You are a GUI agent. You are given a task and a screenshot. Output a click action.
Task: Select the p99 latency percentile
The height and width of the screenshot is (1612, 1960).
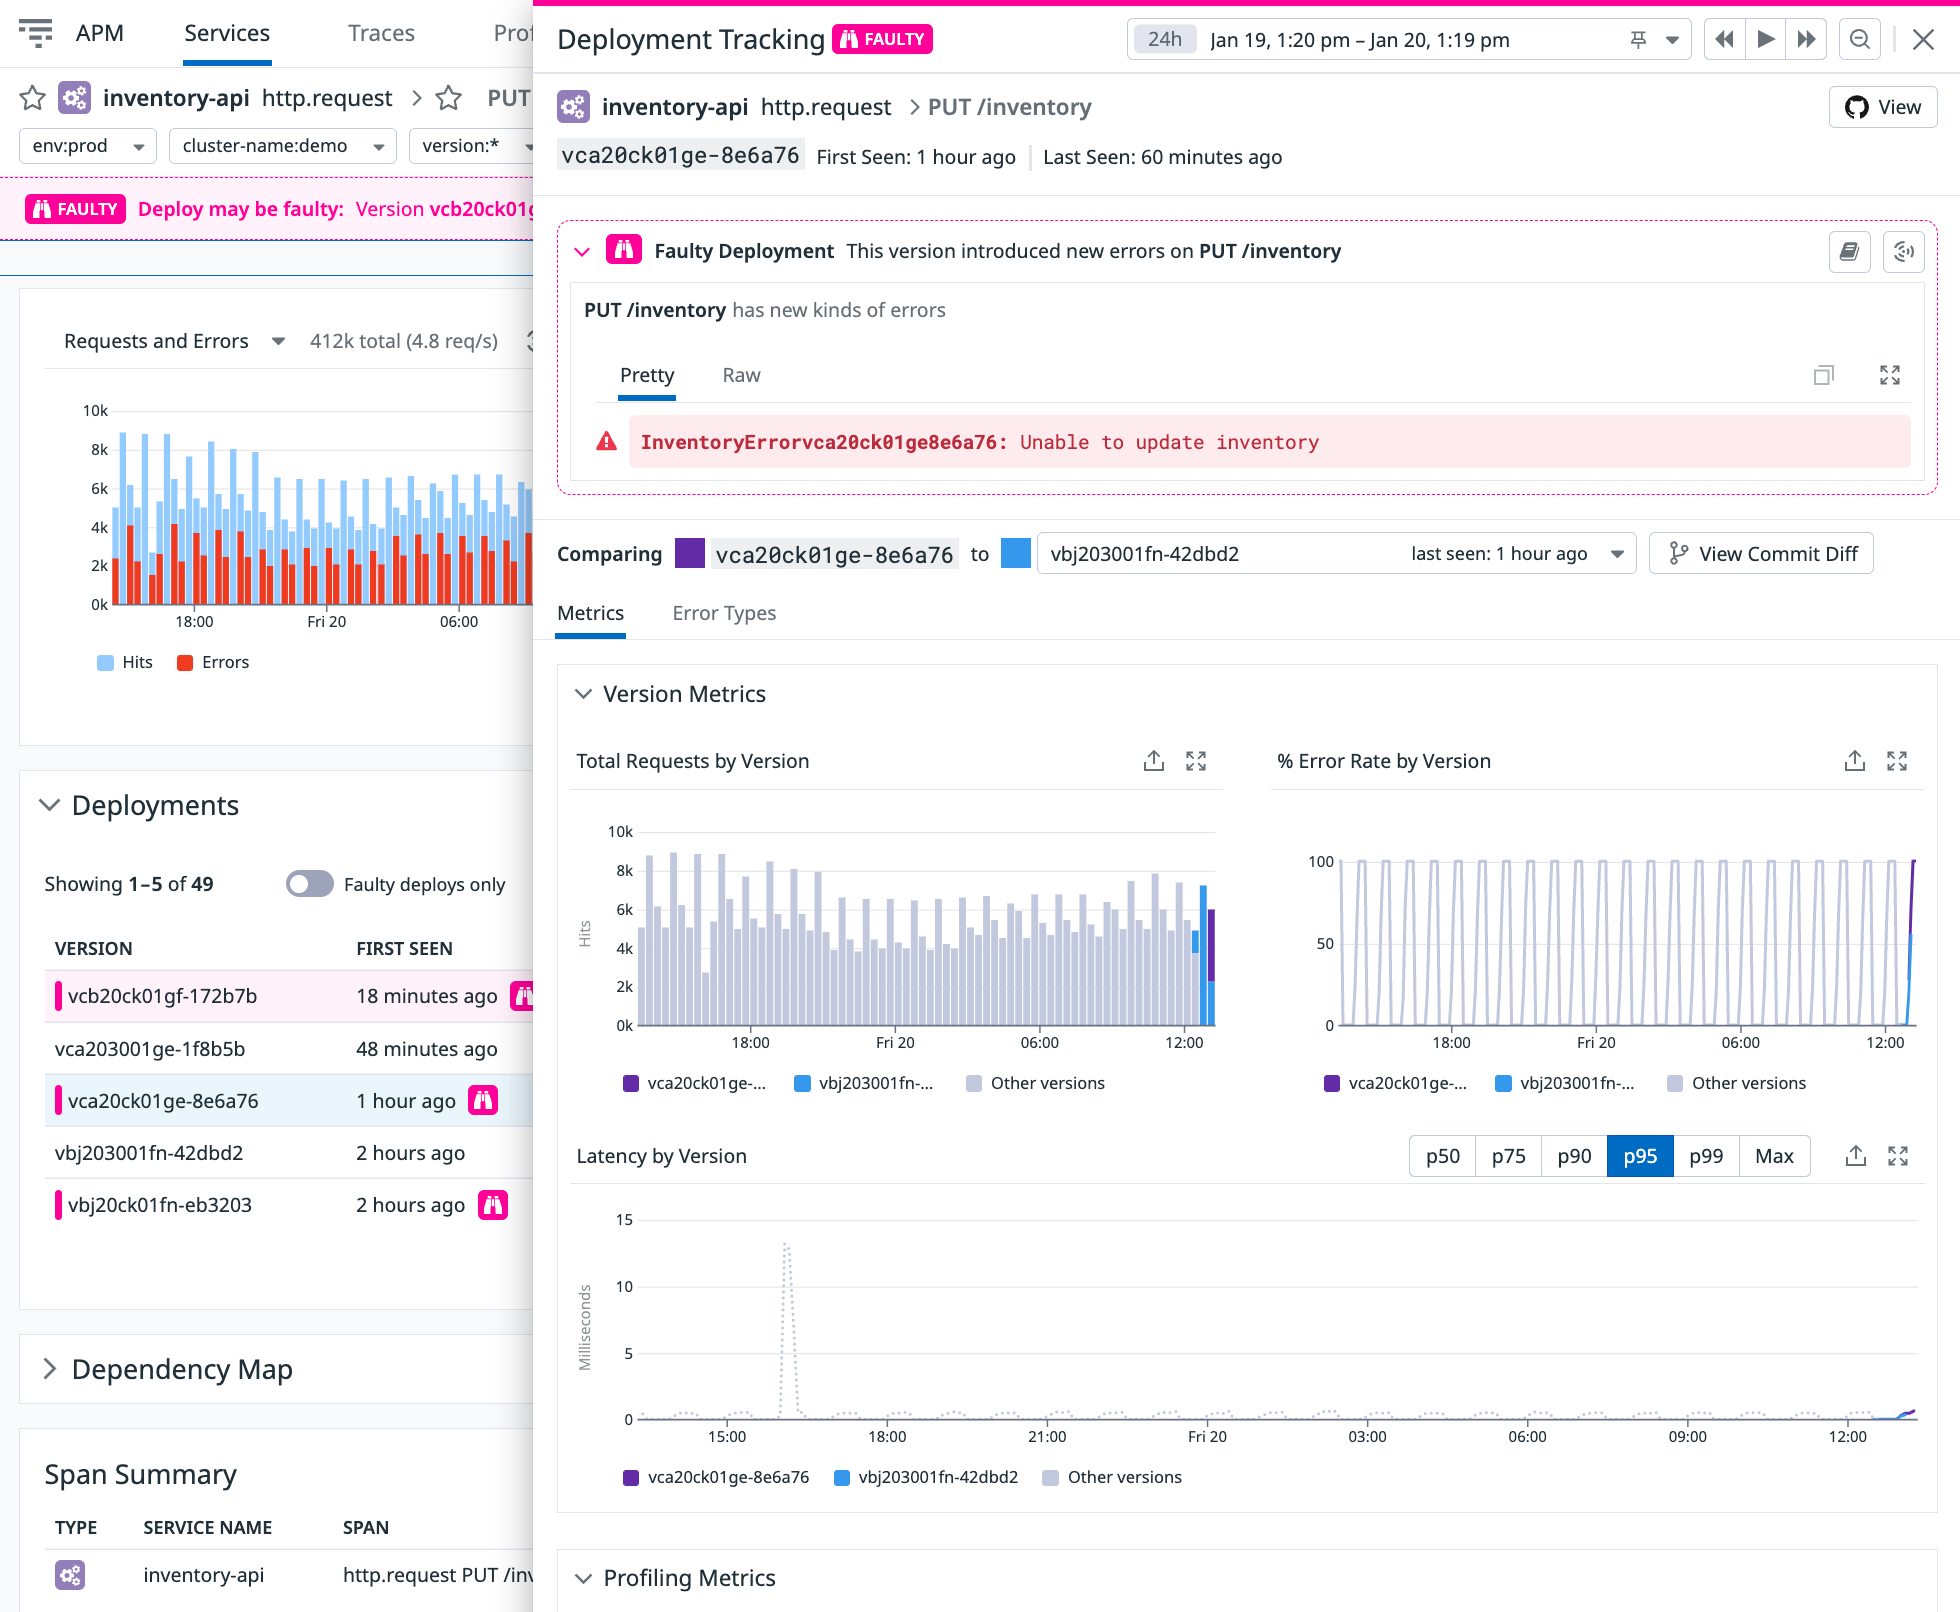[x=1706, y=1156]
